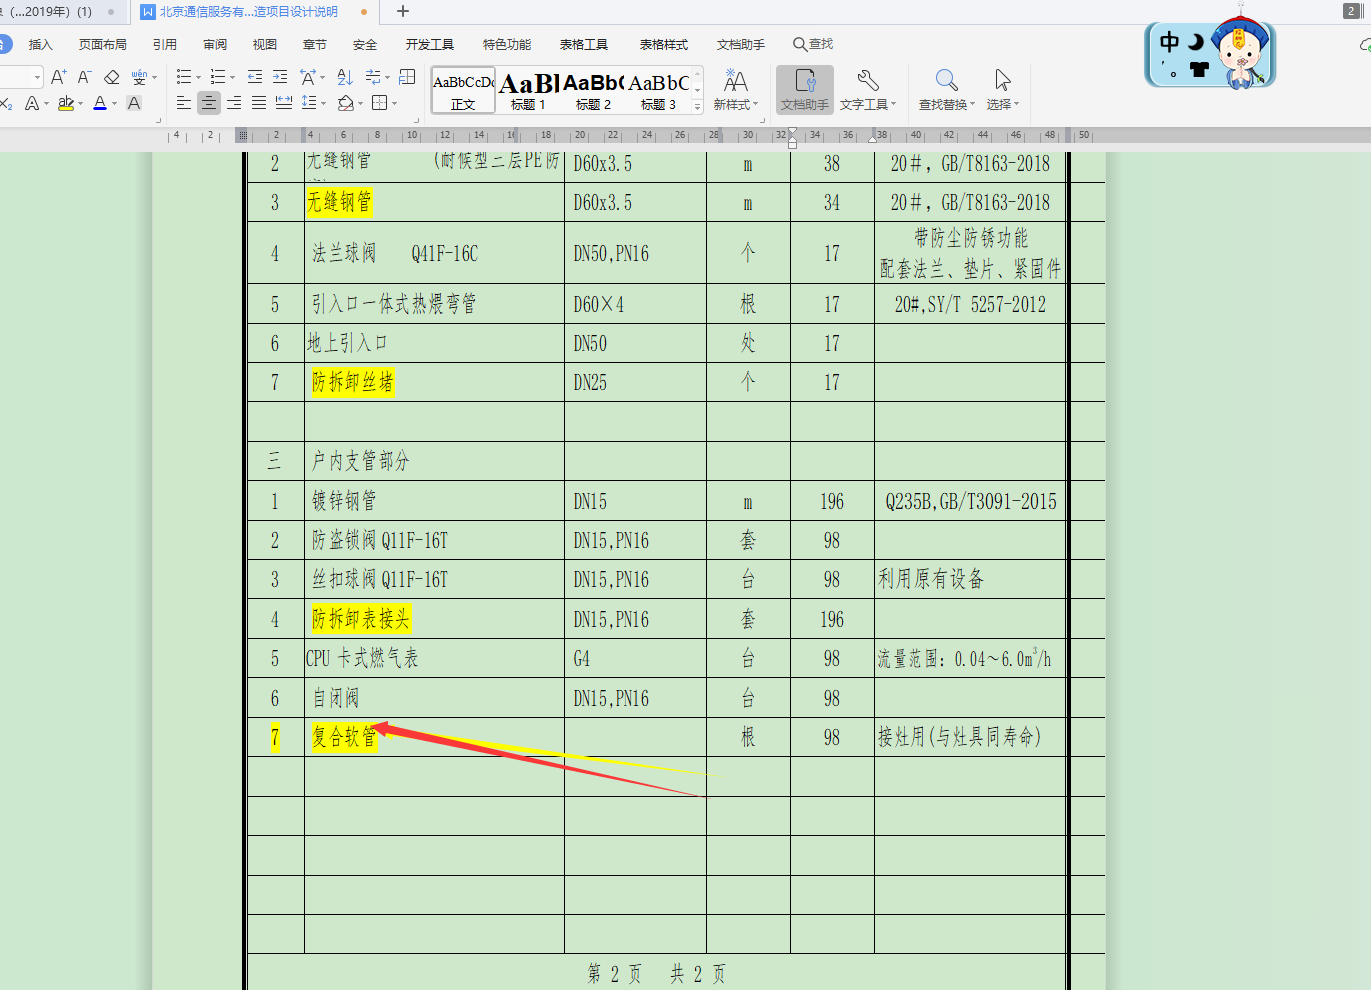Click the window count badge 2

coord(1351,11)
